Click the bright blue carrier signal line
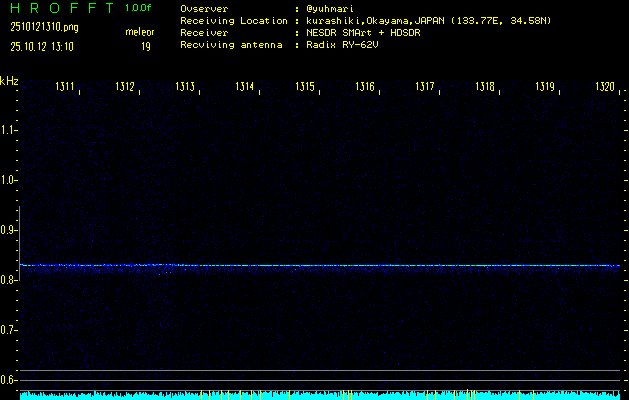The width and height of the screenshot is (629, 400). pyautogui.click(x=320, y=266)
